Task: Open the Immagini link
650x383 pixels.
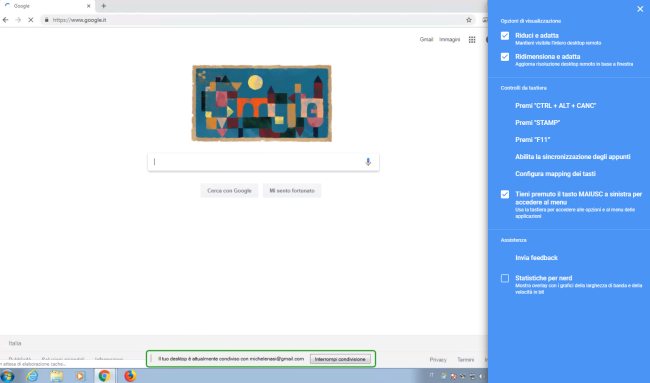Action: click(449, 39)
